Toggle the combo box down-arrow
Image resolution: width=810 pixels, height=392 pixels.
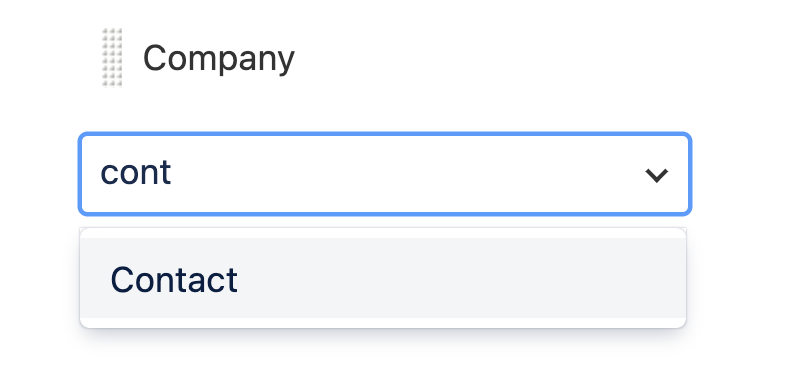(x=657, y=175)
